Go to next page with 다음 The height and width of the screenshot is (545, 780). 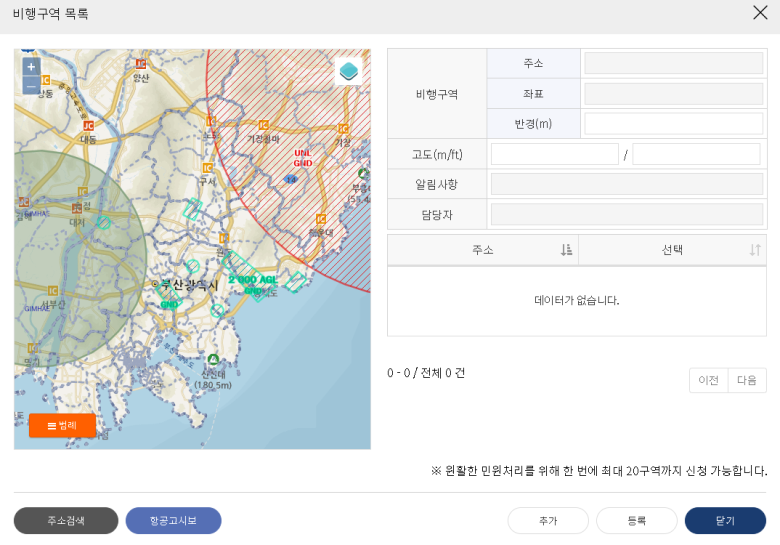[x=747, y=380]
